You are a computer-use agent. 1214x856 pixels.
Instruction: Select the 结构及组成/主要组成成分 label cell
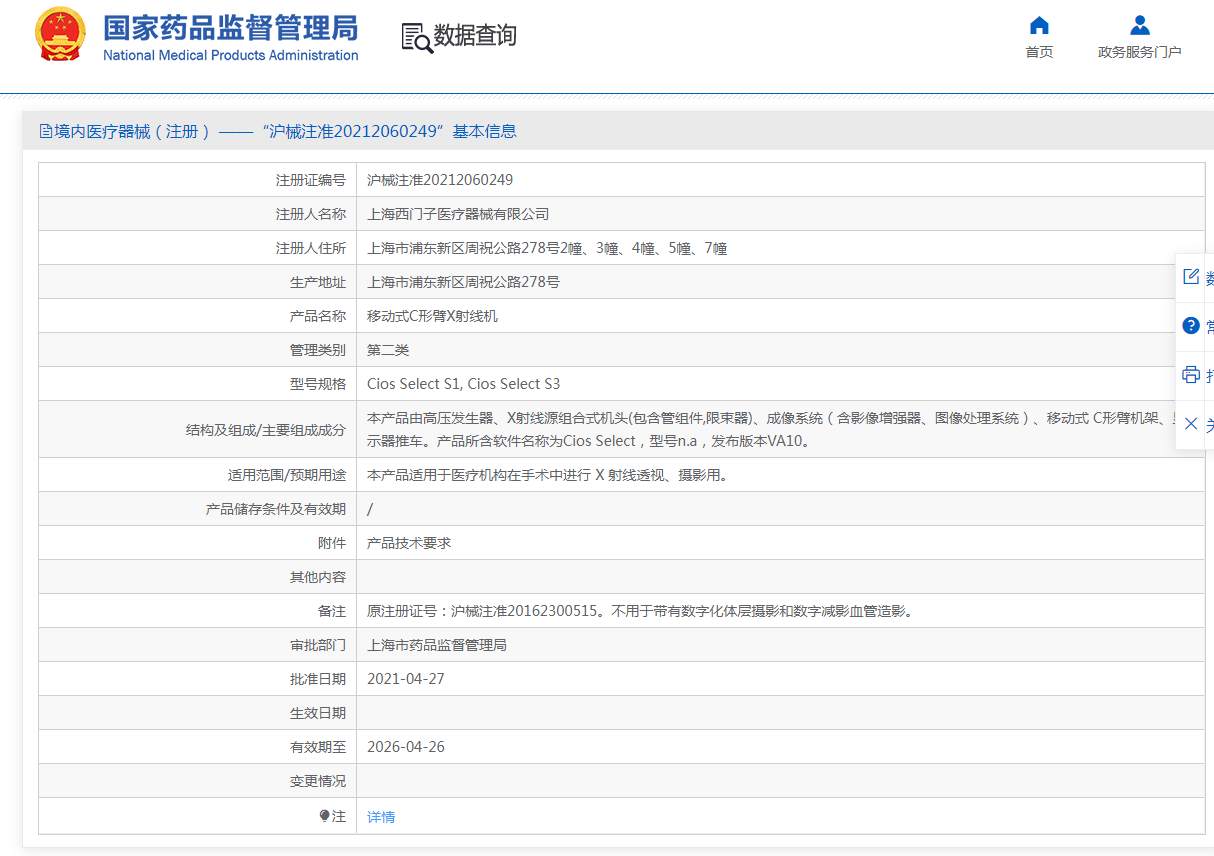coord(198,429)
